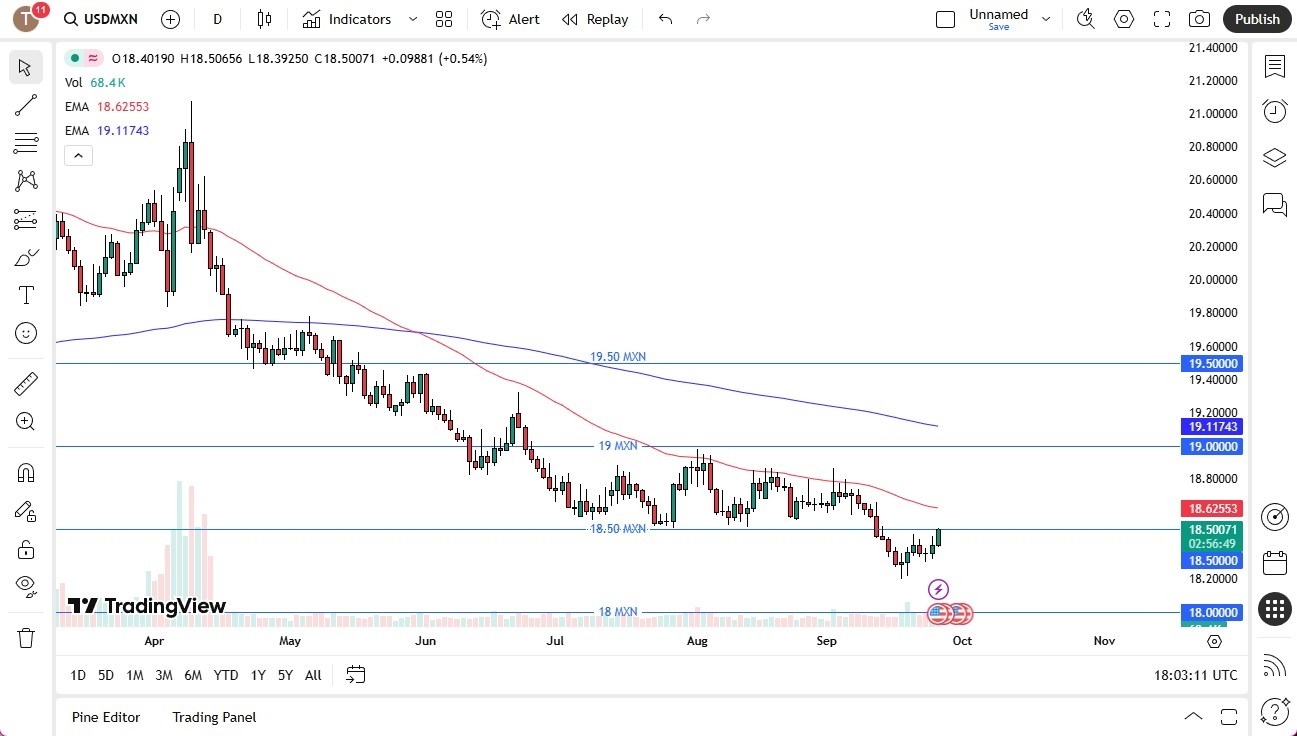Start bar Replay mode
1297x736 pixels.
click(x=595, y=19)
